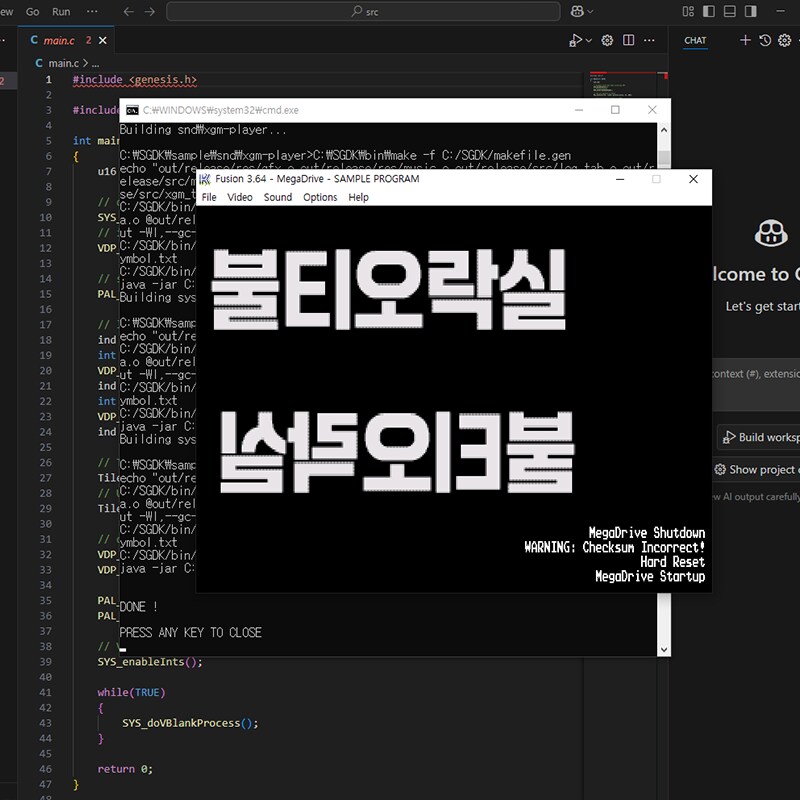800x800 pixels.
Task: Expand the Run or Debug dropdown arrow
Action: coord(589,40)
